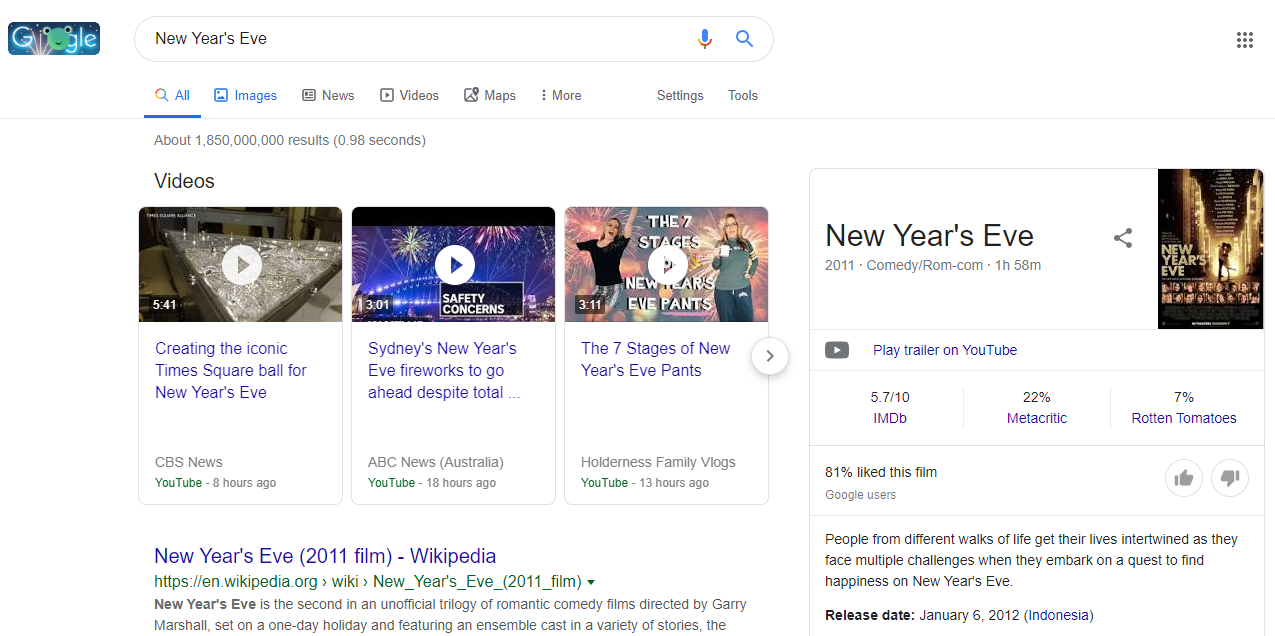Open the Wikipedia result dropdown arrow
Image resolution: width=1275 pixels, height=636 pixels.
click(591, 582)
